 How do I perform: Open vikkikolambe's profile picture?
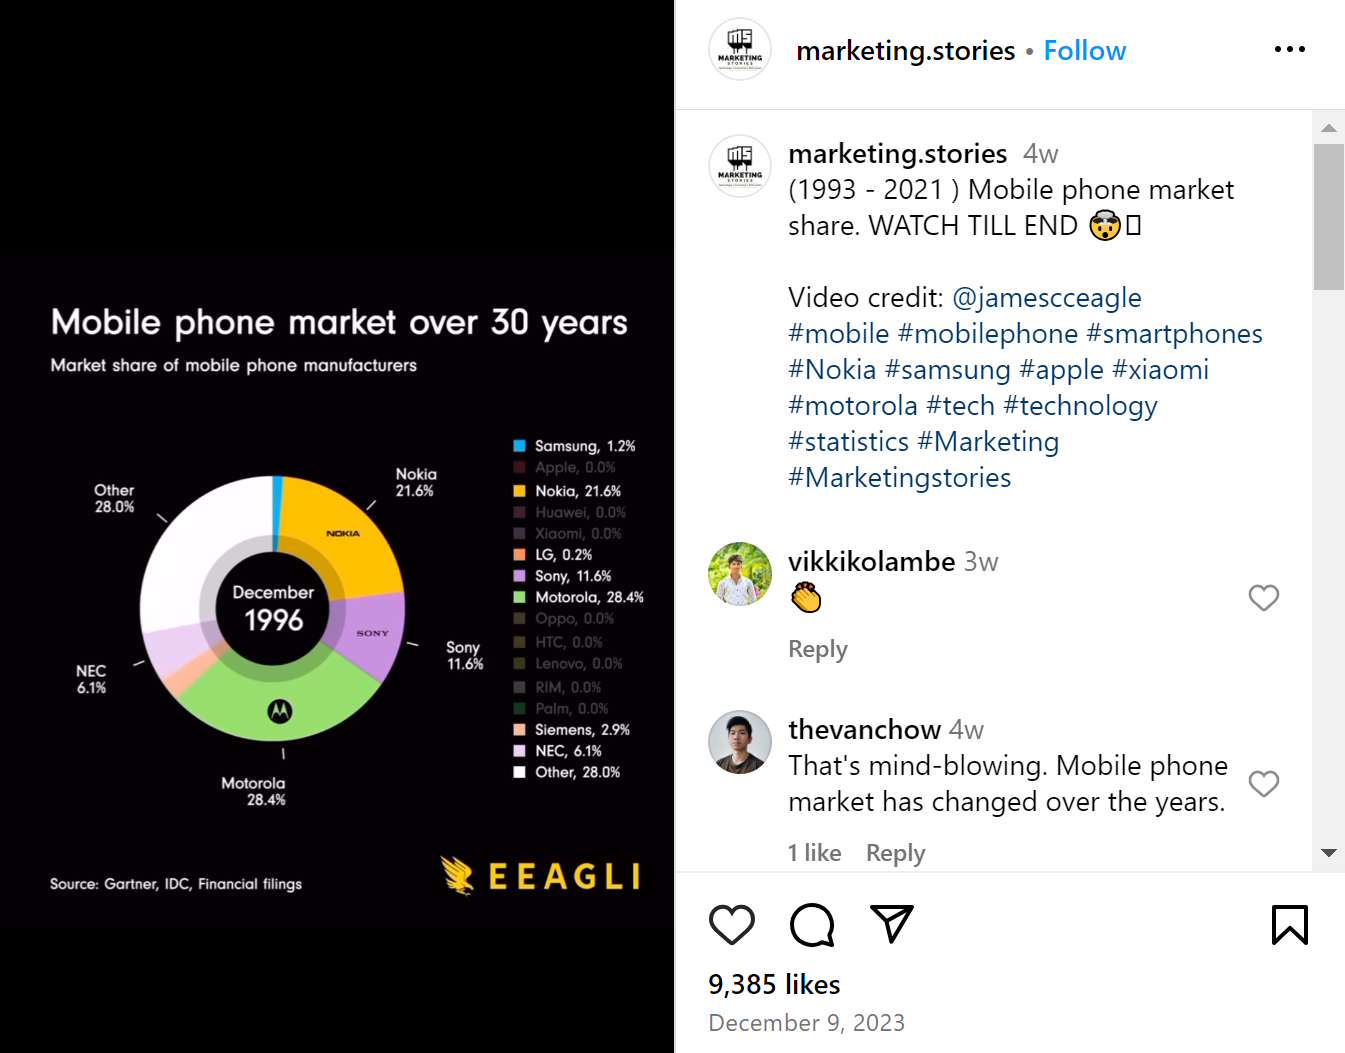point(739,574)
